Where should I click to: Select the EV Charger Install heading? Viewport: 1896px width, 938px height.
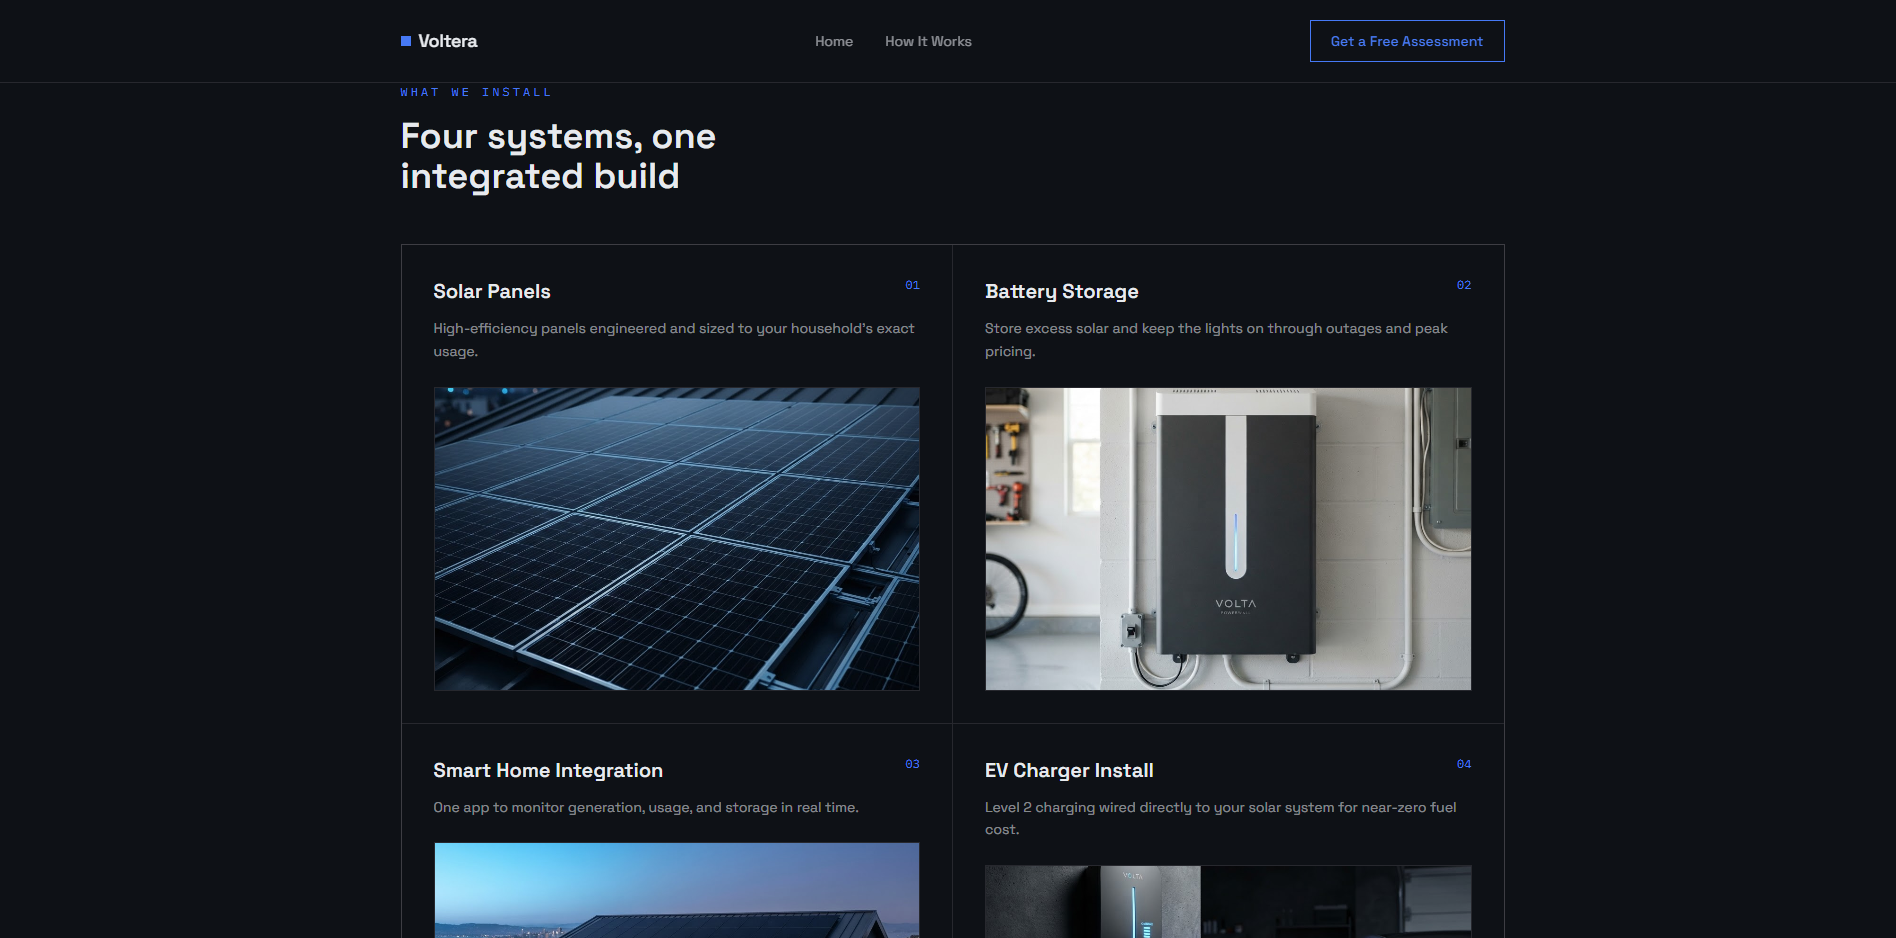[1069, 770]
